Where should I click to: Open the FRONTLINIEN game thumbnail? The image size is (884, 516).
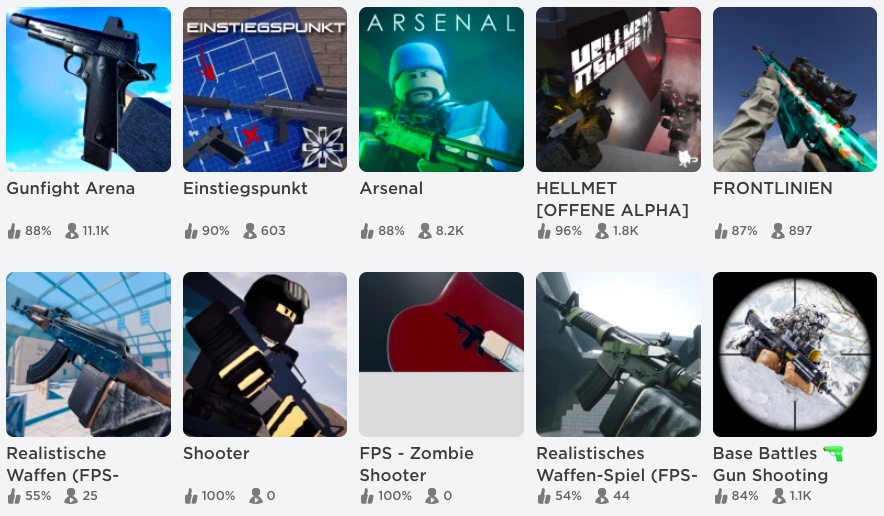pos(795,89)
